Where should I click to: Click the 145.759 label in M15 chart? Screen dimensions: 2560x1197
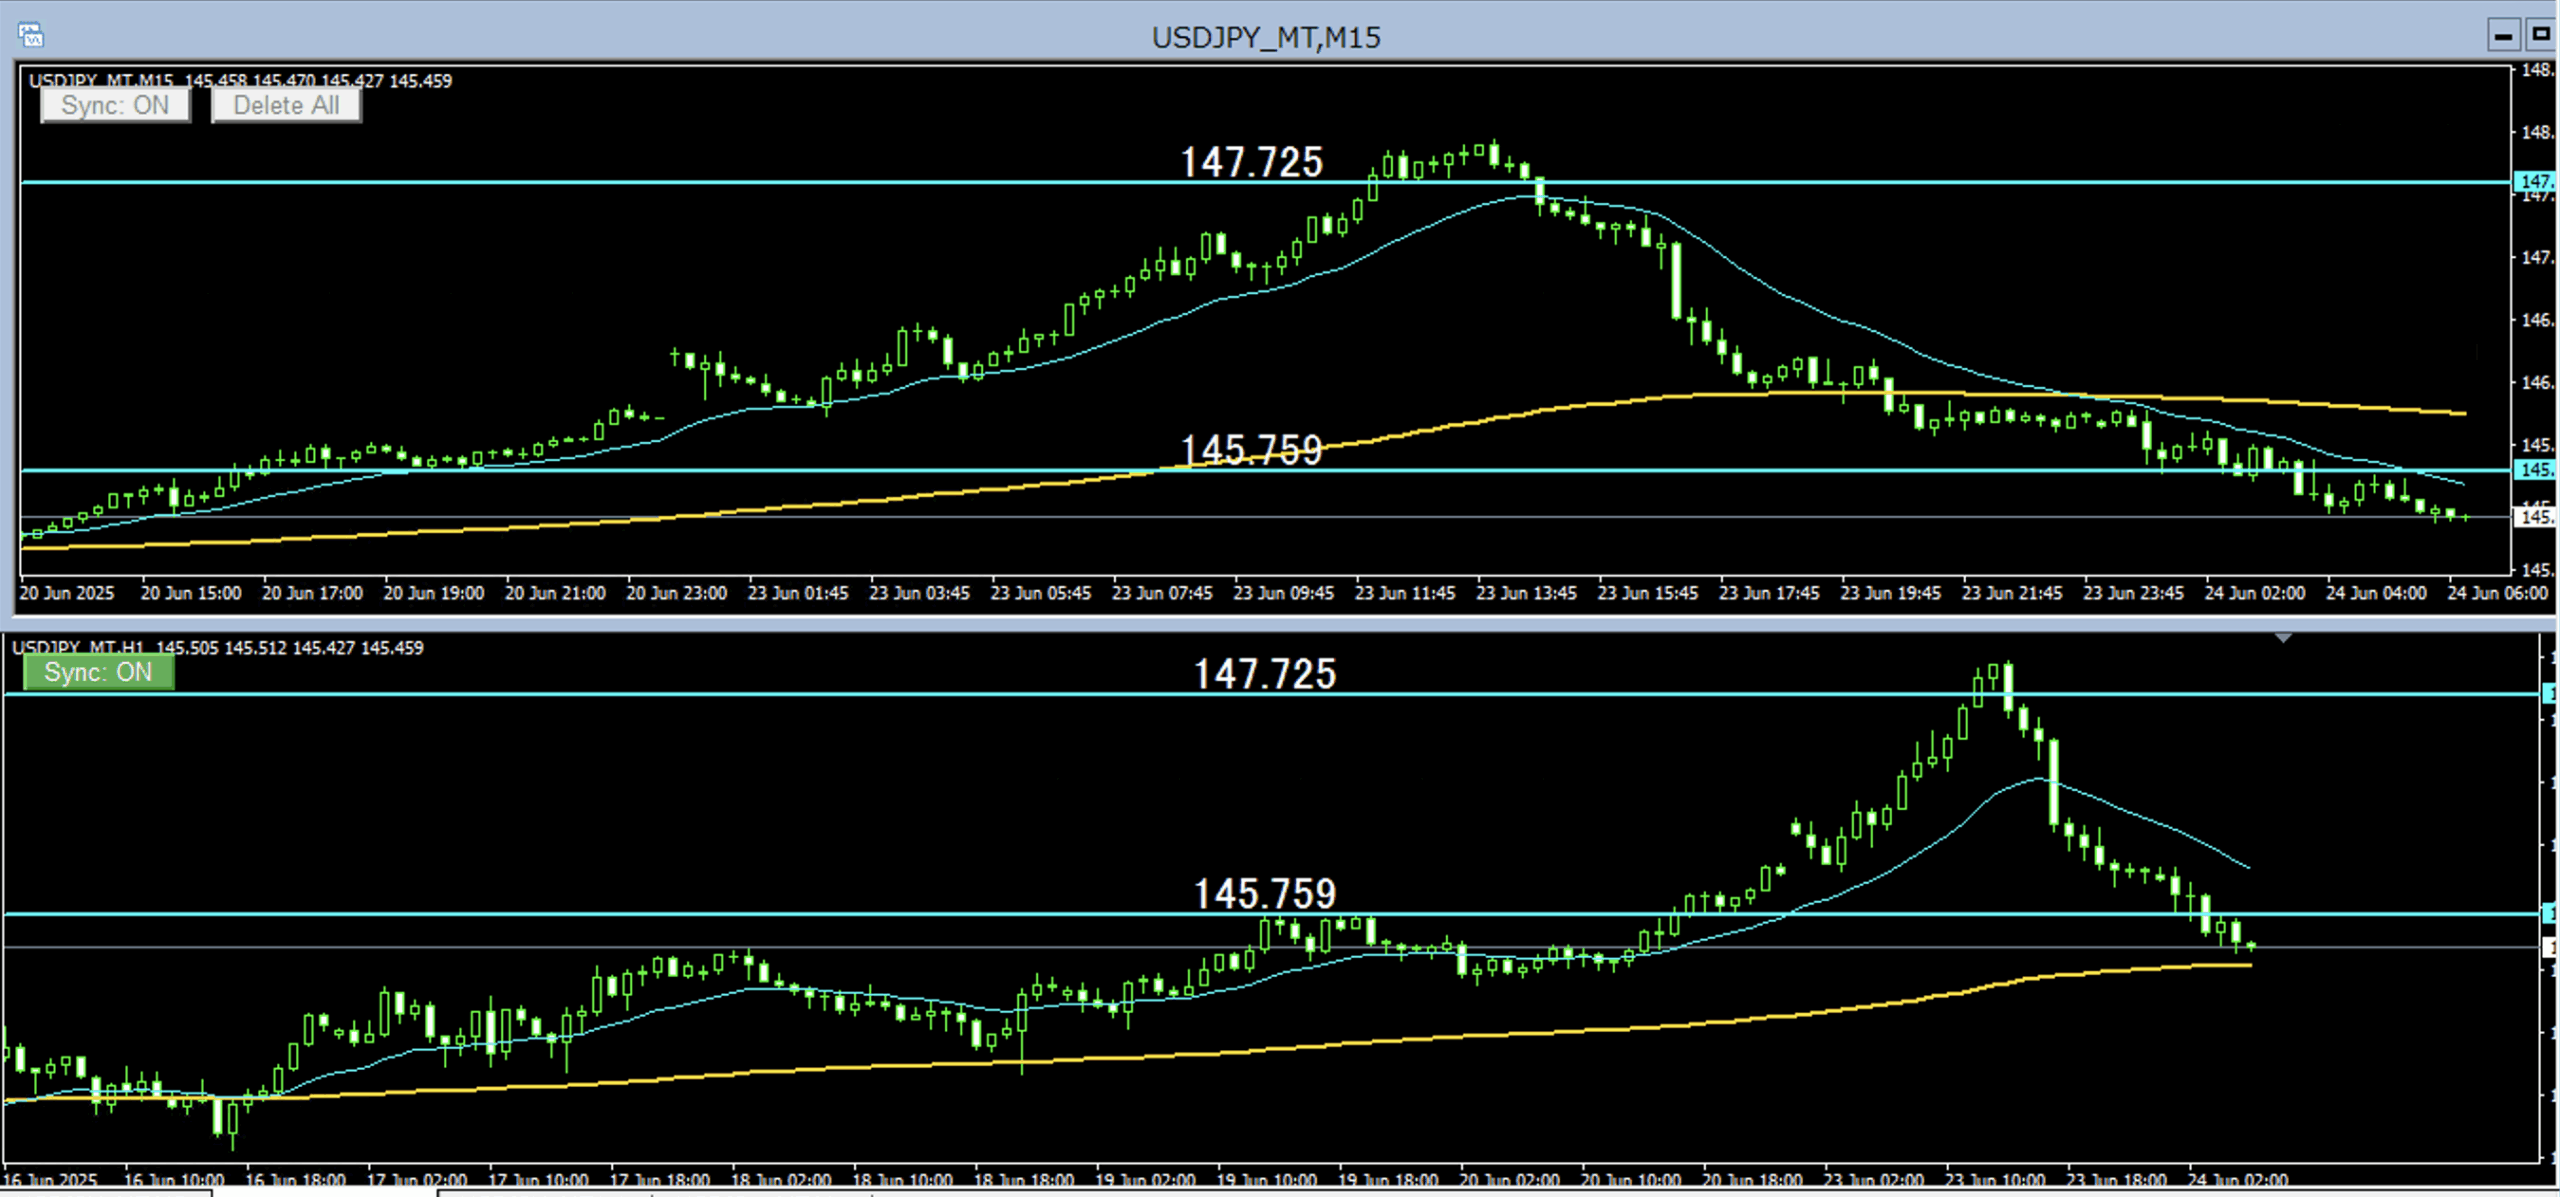pyautogui.click(x=1251, y=450)
